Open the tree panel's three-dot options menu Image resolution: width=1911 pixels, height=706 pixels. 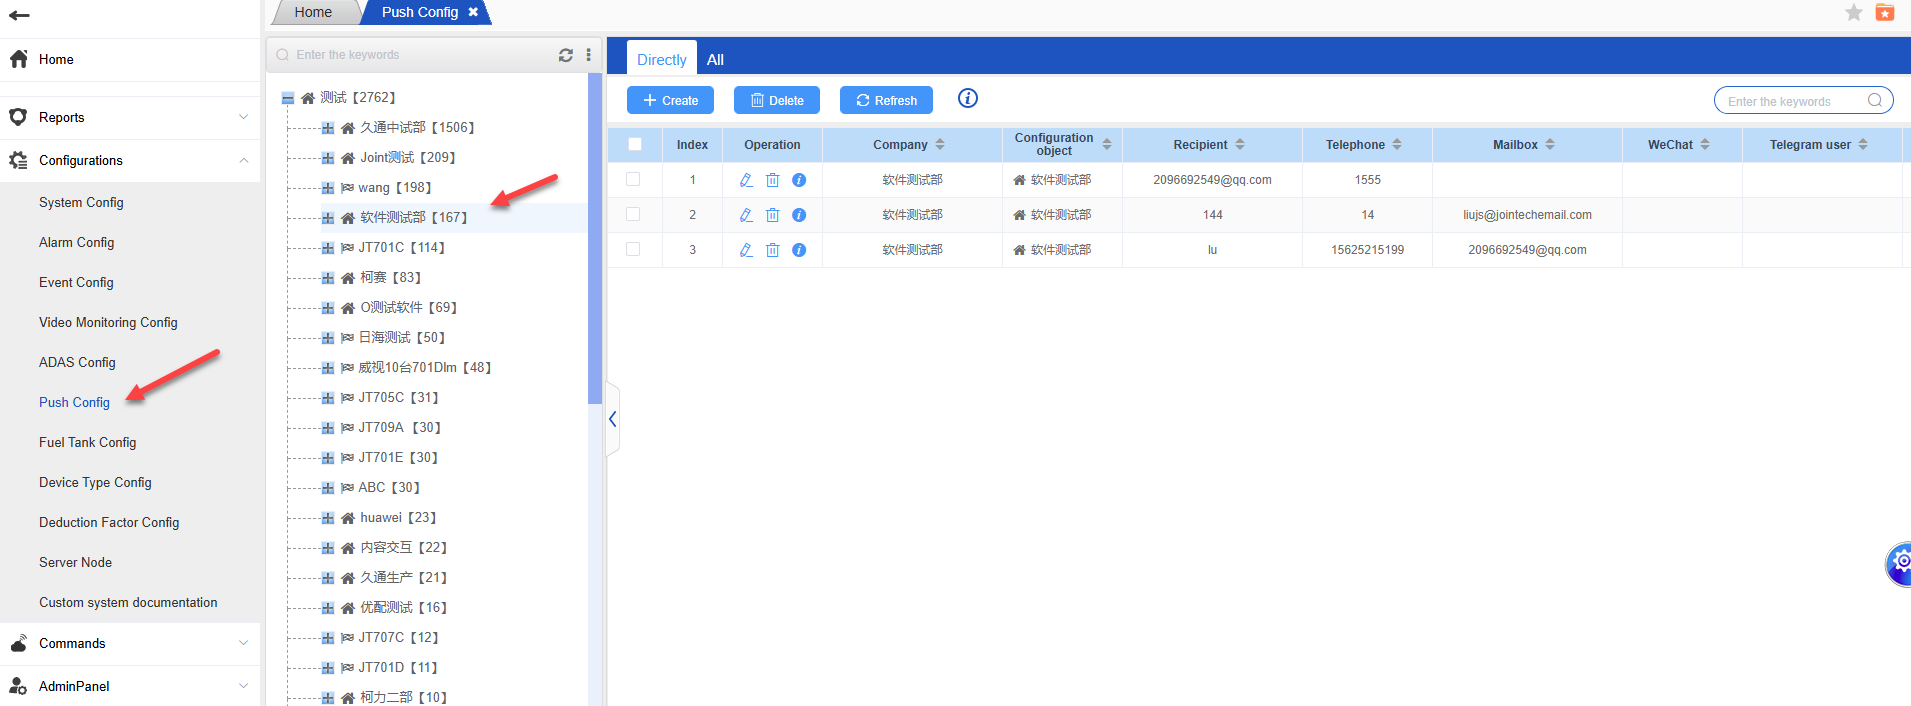coord(588,55)
